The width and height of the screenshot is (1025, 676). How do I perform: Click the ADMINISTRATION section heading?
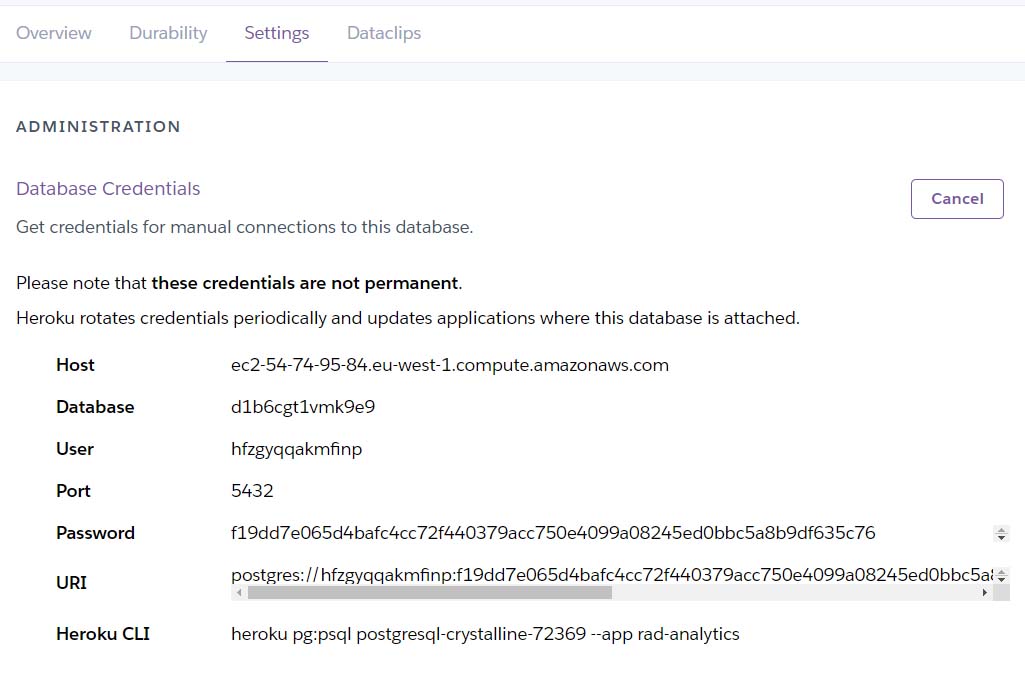(x=98, y=127)
